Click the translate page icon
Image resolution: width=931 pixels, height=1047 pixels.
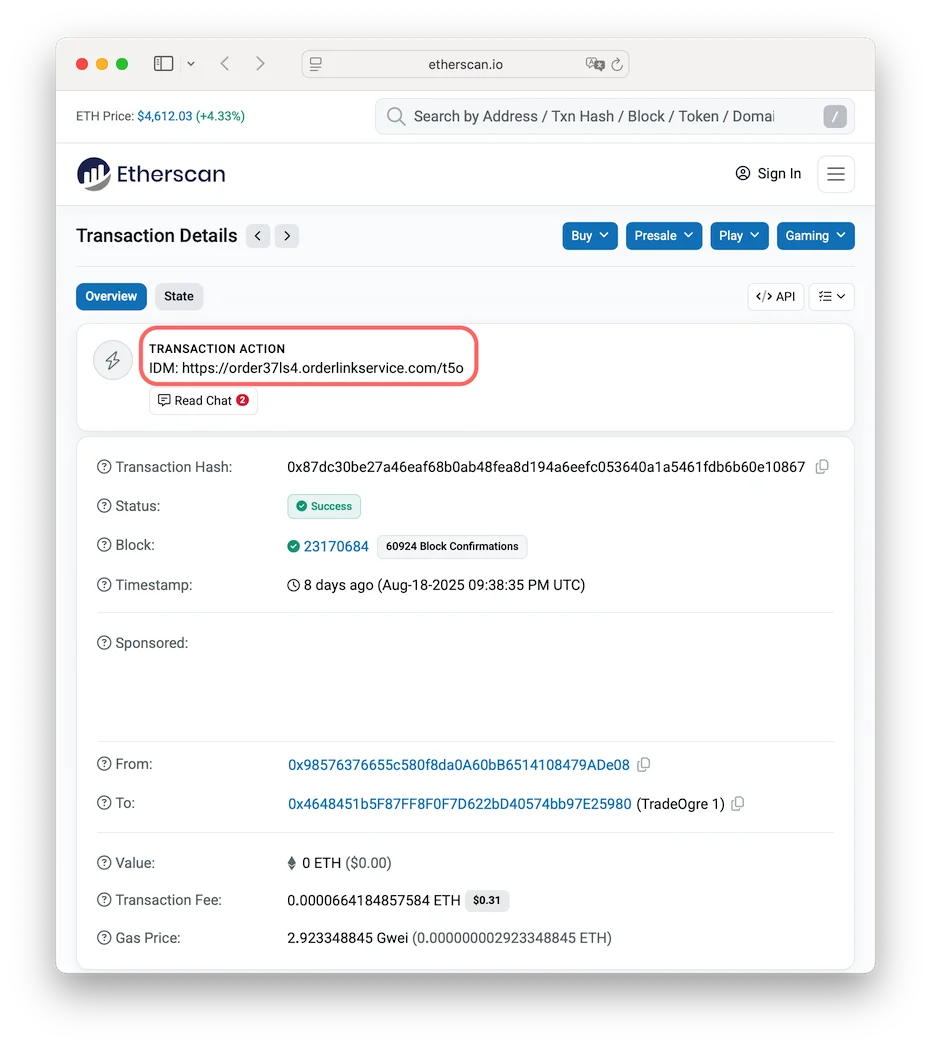tap(594, 64)
